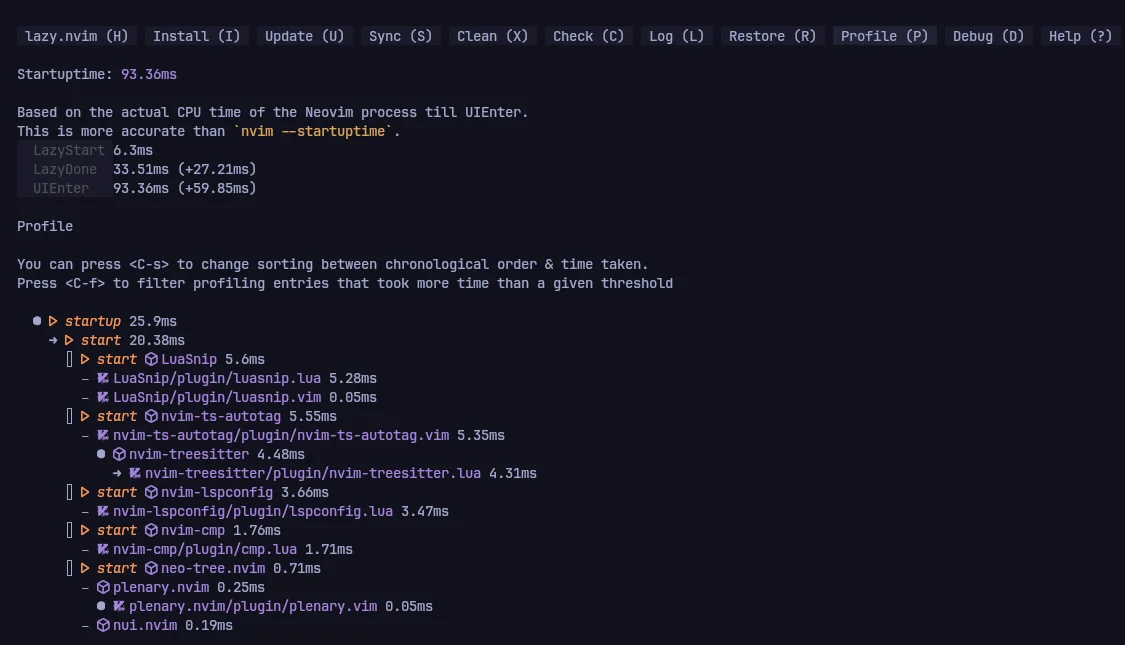
Task: Click the 93.36ms (+59.85ms) timing
Action: 184,188
